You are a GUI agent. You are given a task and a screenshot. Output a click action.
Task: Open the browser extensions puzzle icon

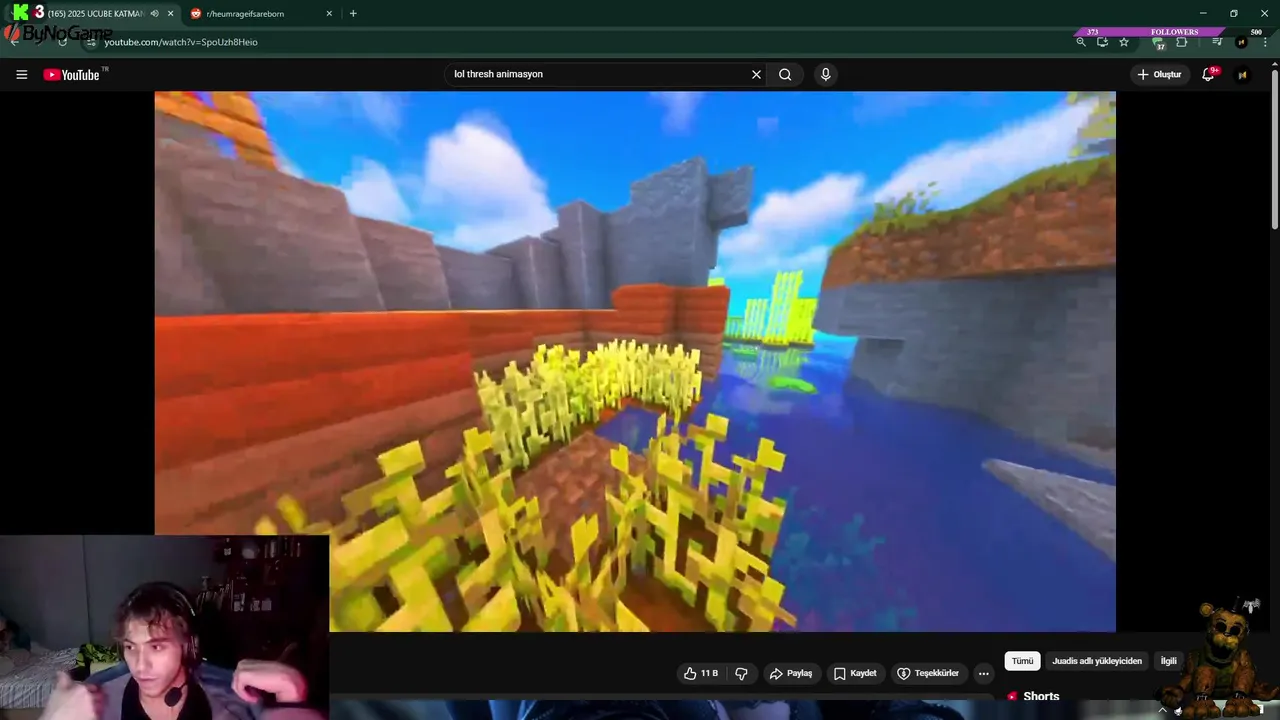tap(1182, 42)
